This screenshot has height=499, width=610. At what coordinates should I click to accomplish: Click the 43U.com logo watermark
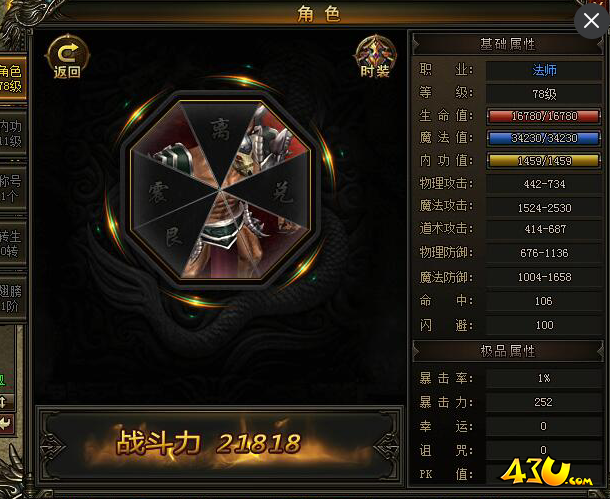[x=546, y=473]
